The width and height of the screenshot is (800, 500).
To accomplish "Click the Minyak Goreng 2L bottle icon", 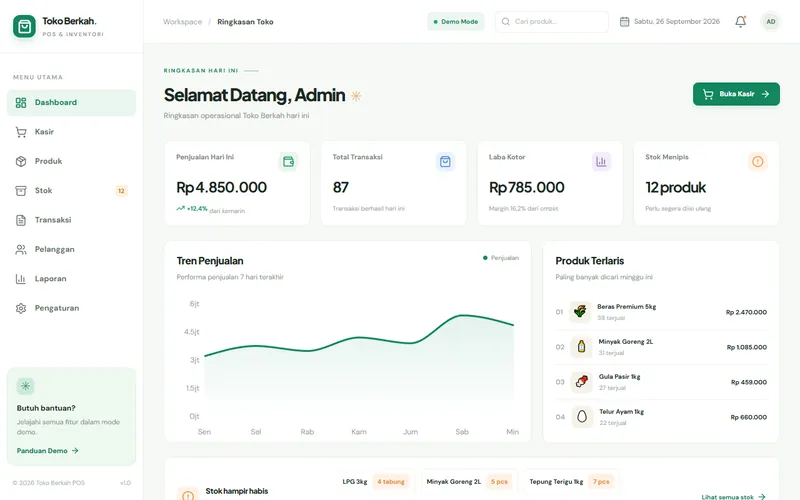I will tap(581, 347).
